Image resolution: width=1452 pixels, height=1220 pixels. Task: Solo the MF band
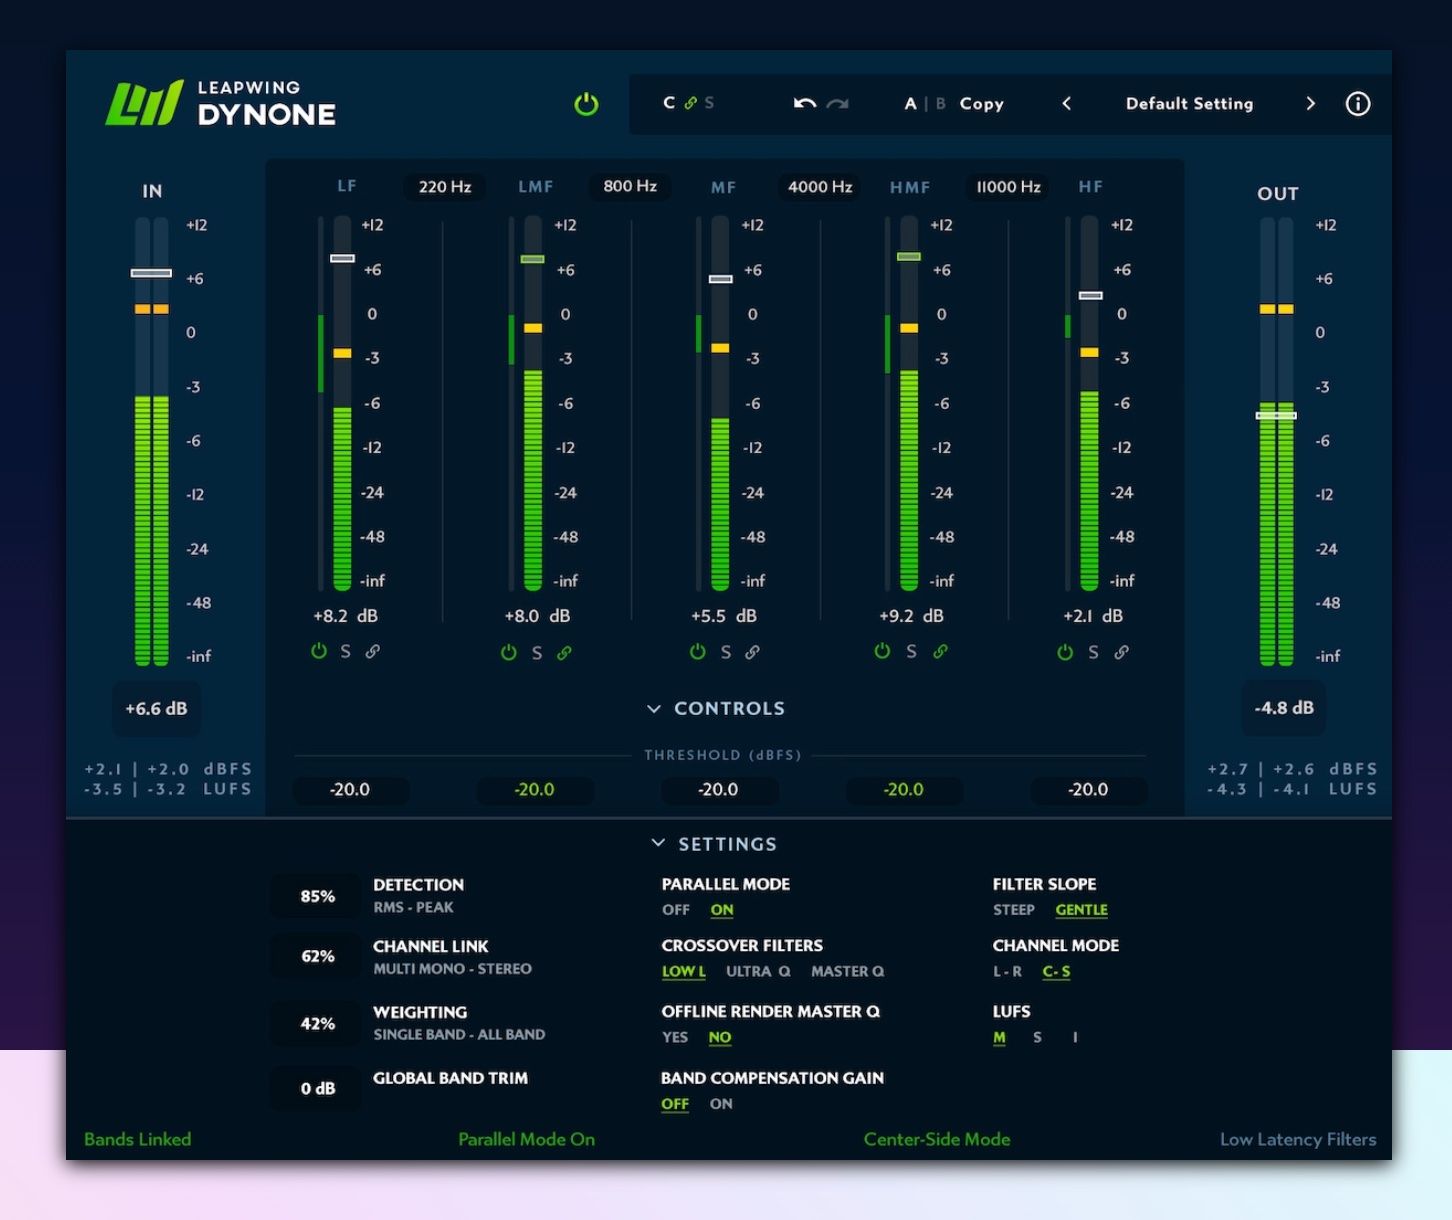(x=725, y=652)
